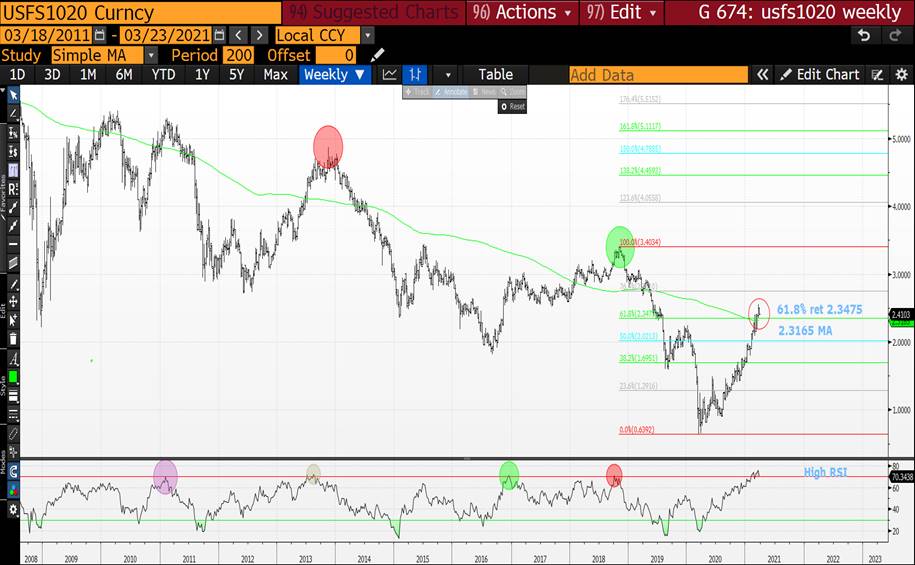The image size is (915, 565).
Task: Click the left toolbar settings gear
Action: pyautogui.click(x=13, y=510)
